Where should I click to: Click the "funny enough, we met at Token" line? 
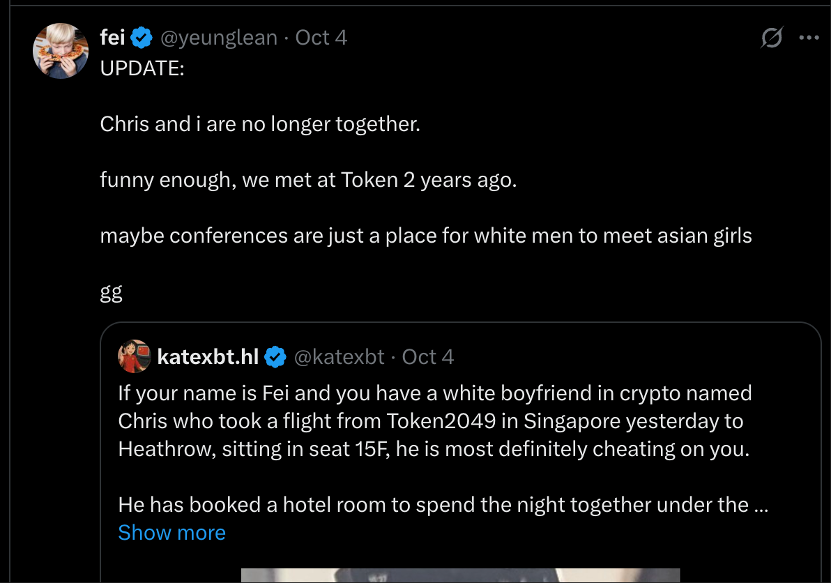(308, 180)
